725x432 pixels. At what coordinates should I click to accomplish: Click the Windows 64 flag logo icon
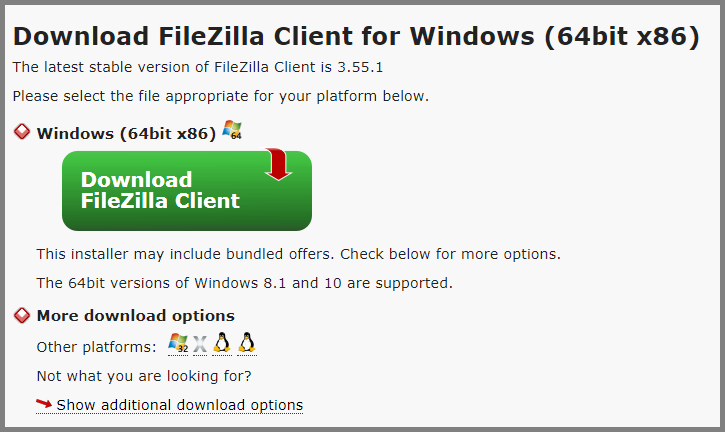[232, 130]
